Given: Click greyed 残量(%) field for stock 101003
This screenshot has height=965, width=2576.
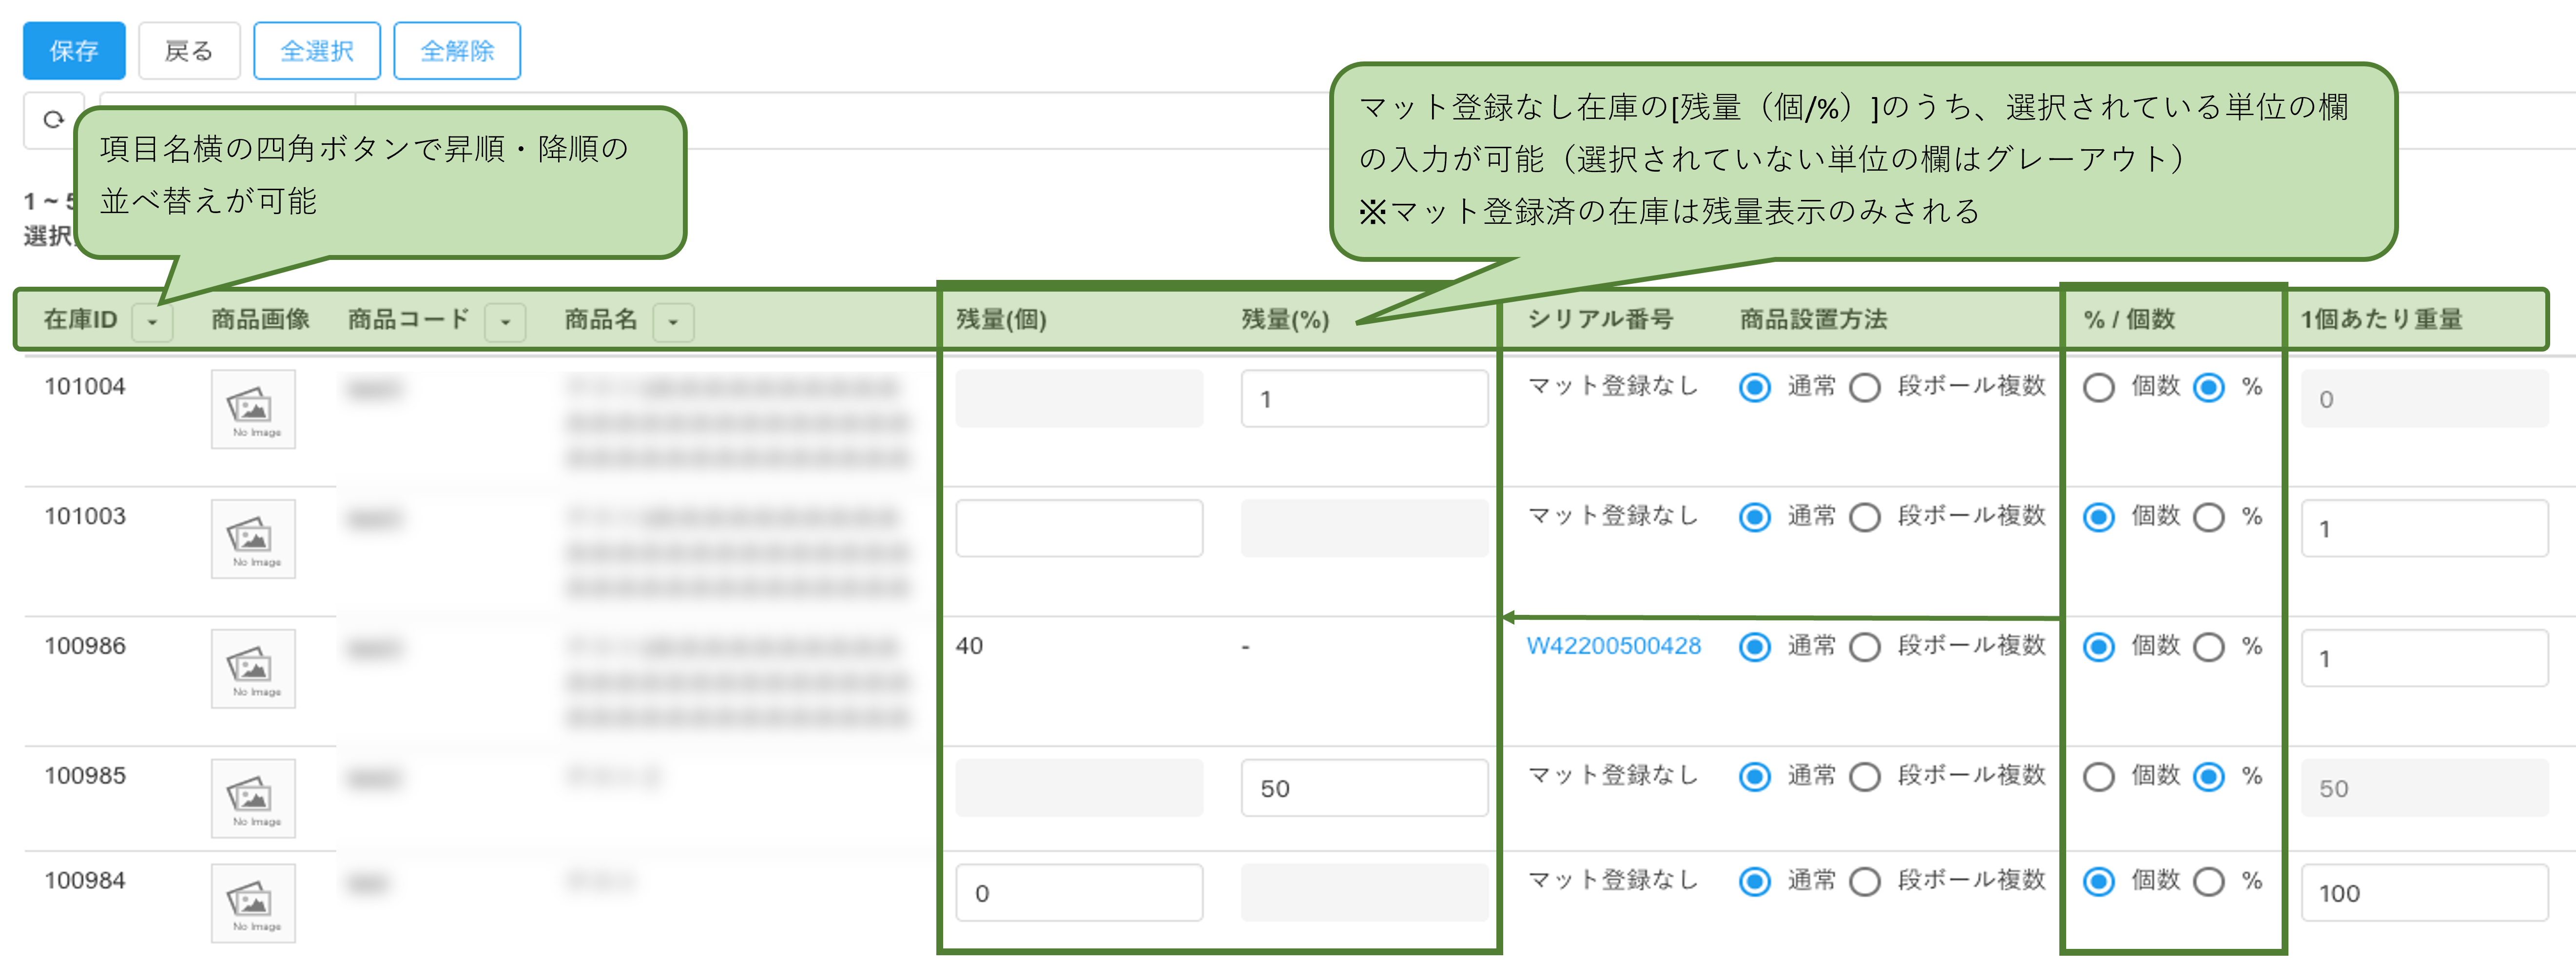Looking at the screenshot, I should (1364, 528).
